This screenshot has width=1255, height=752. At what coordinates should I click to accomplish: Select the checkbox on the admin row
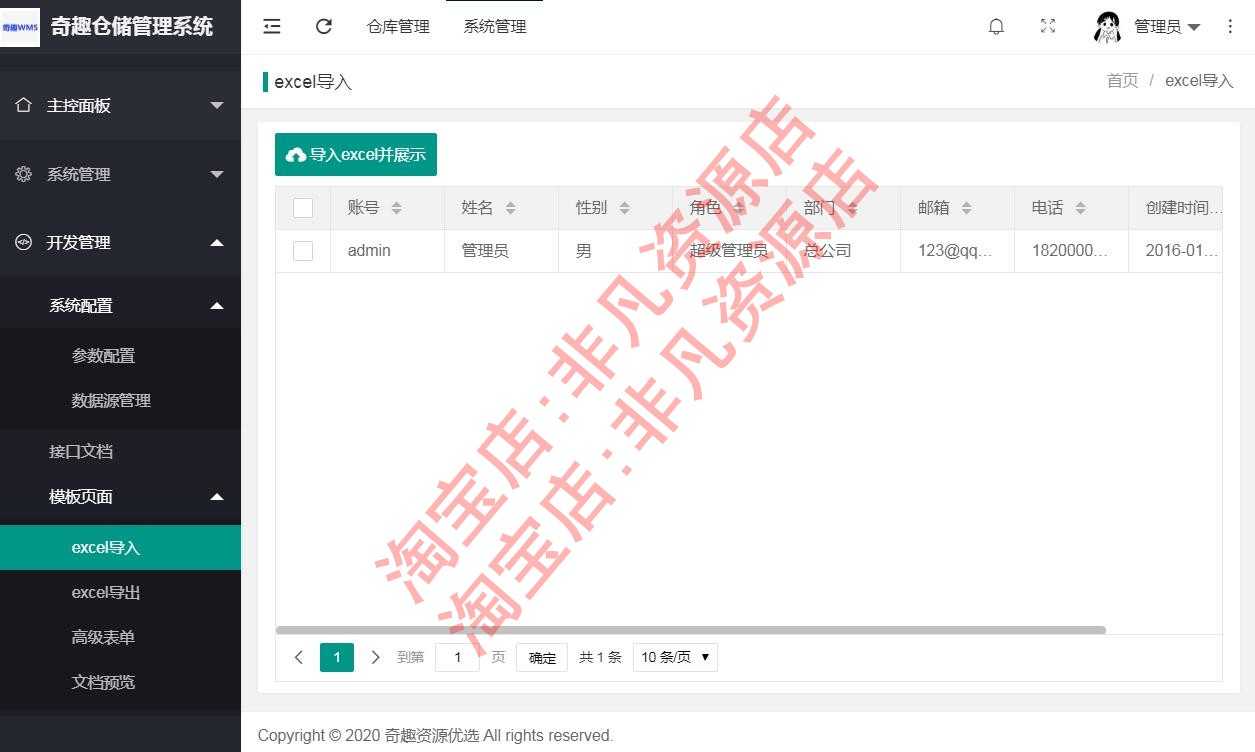coord(303,251)
